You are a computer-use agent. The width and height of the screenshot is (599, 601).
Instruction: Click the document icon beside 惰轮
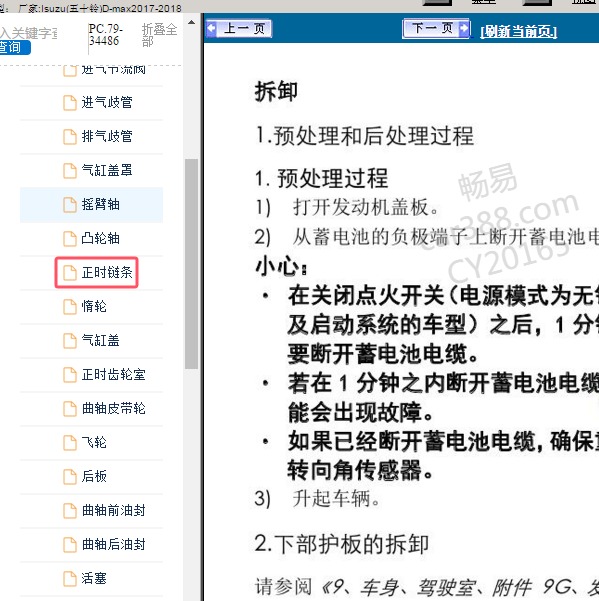click(70, 307)
